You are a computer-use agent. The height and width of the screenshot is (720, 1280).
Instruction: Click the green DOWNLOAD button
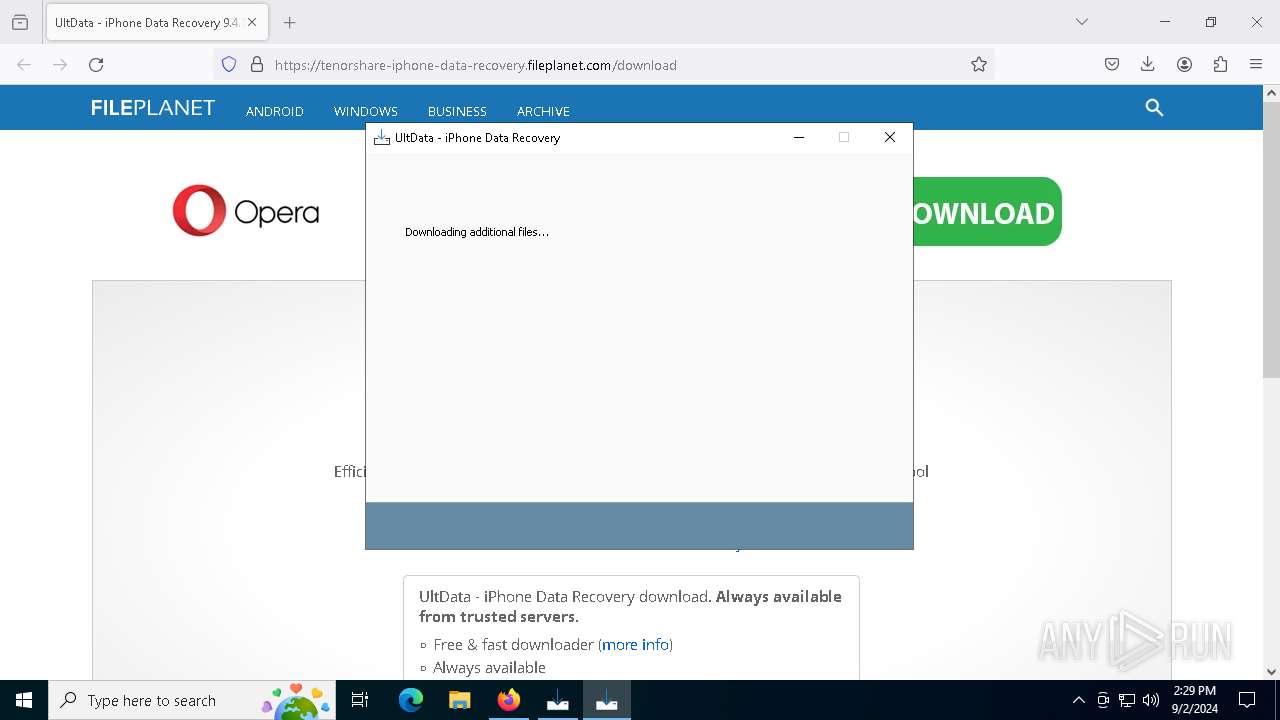pos(987,211)
